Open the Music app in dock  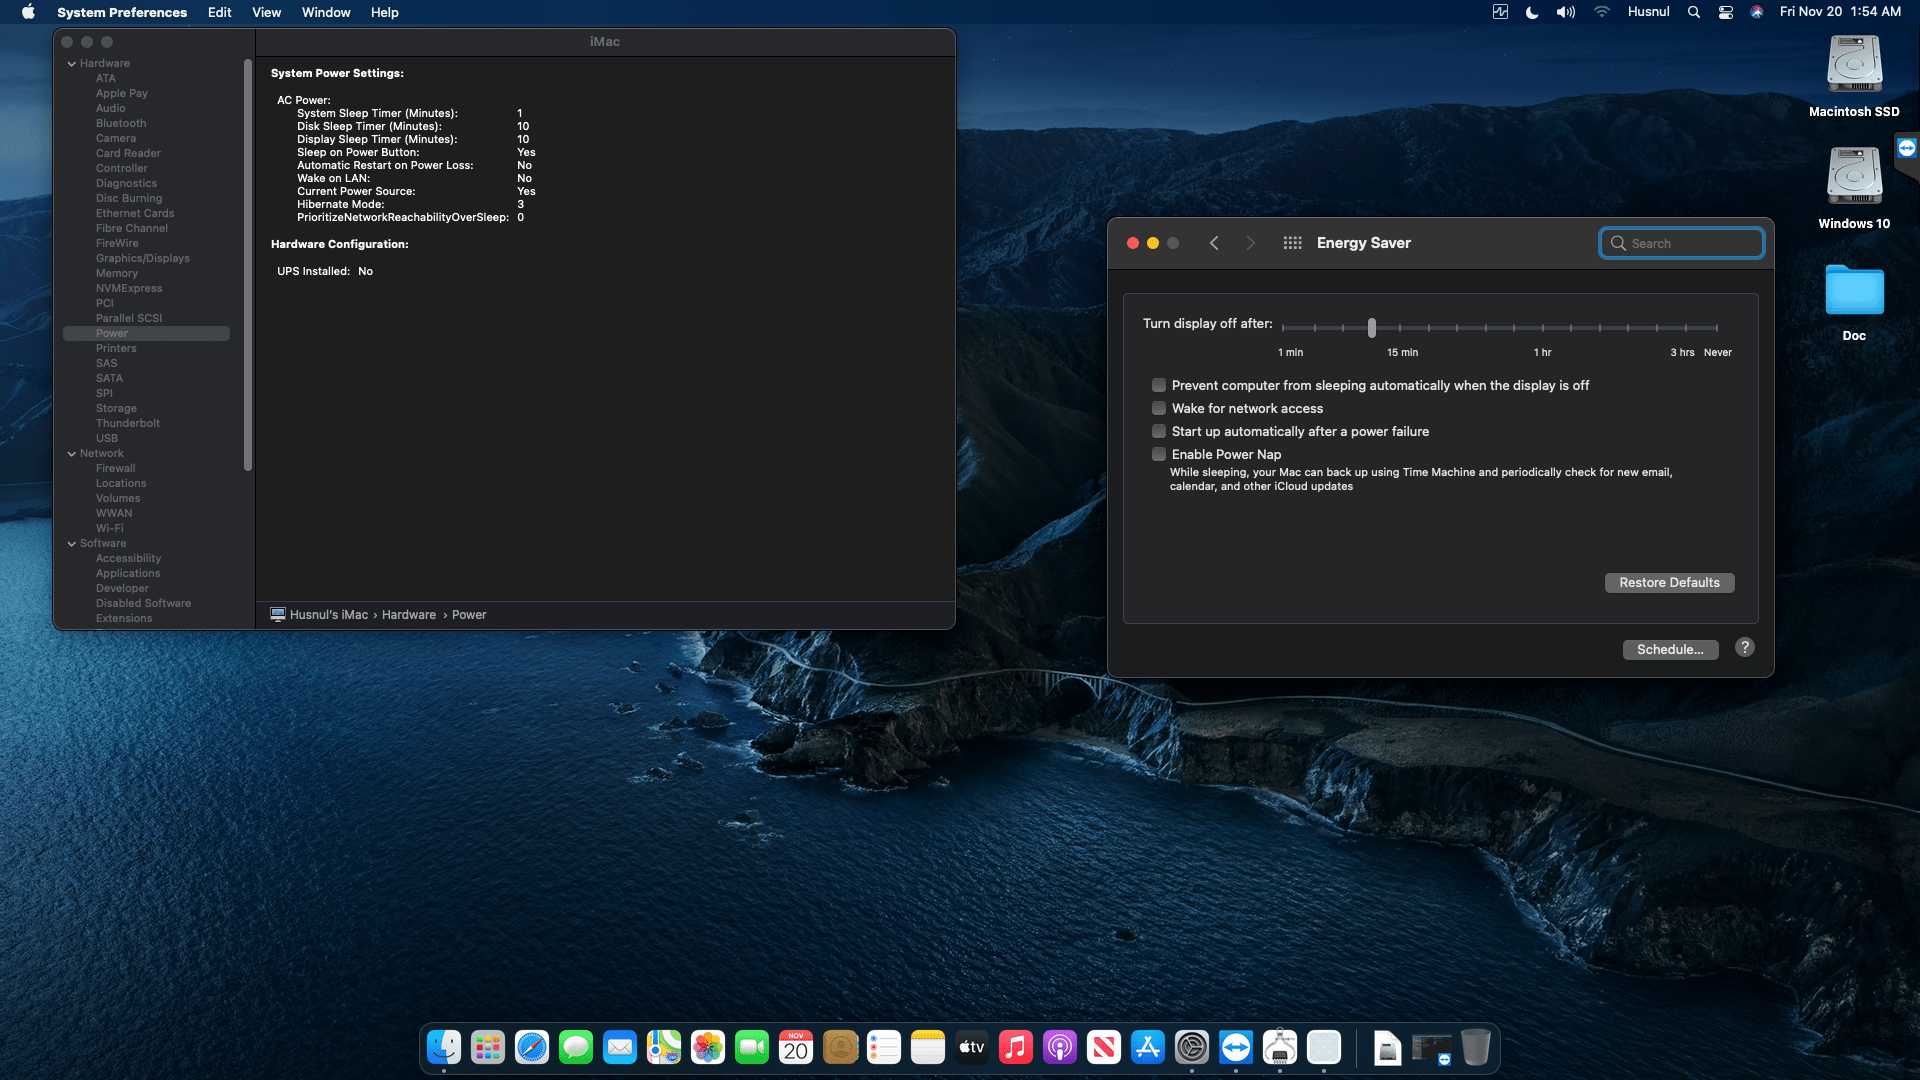coord(1016,1047)
